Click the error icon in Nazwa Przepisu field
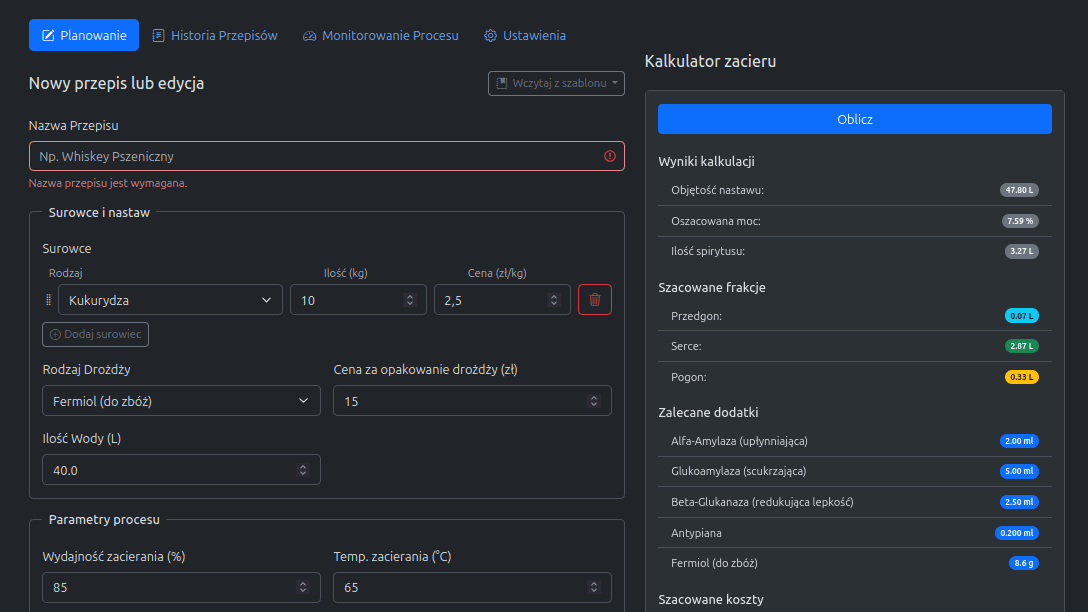This screenshot has width=1088, height=612. 610,157
